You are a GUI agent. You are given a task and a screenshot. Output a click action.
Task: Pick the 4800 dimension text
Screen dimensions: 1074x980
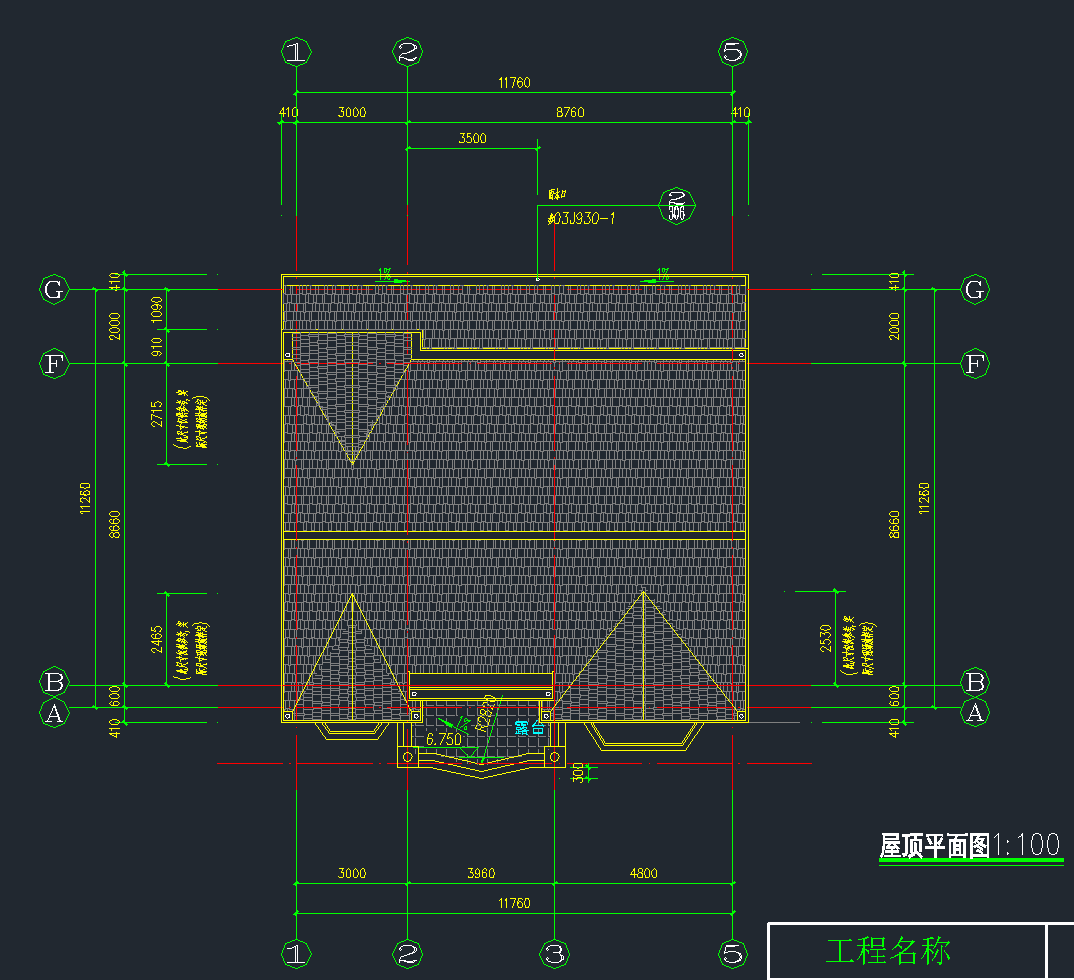coord(643,873)
